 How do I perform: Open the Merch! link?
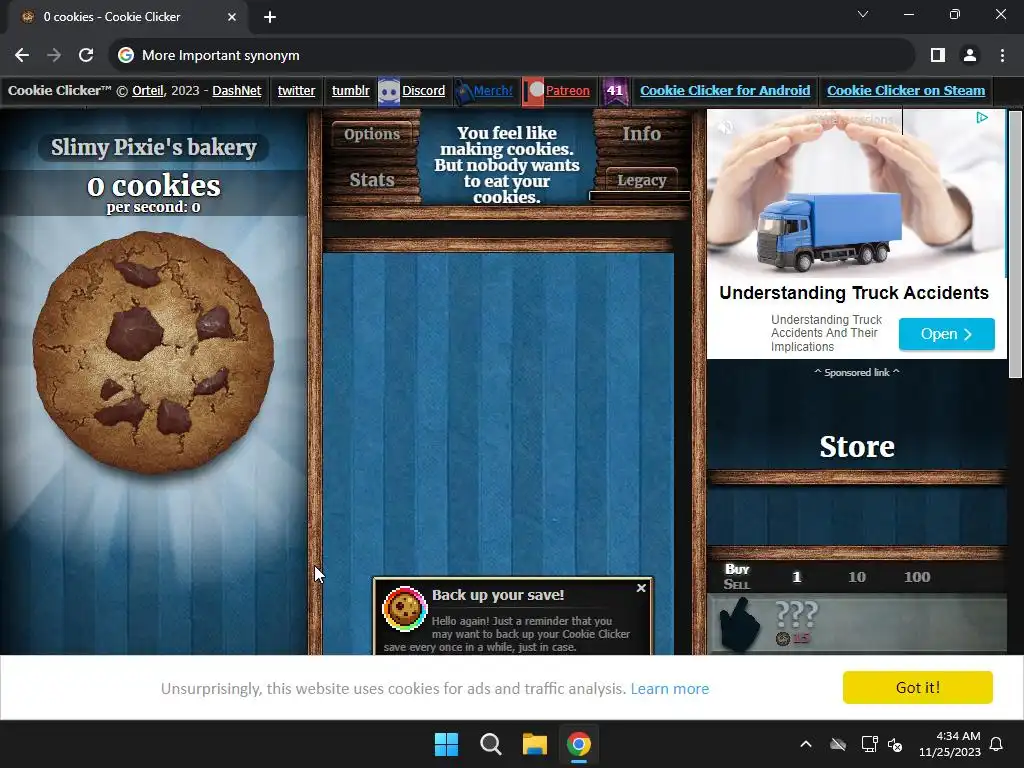point(493,91)
